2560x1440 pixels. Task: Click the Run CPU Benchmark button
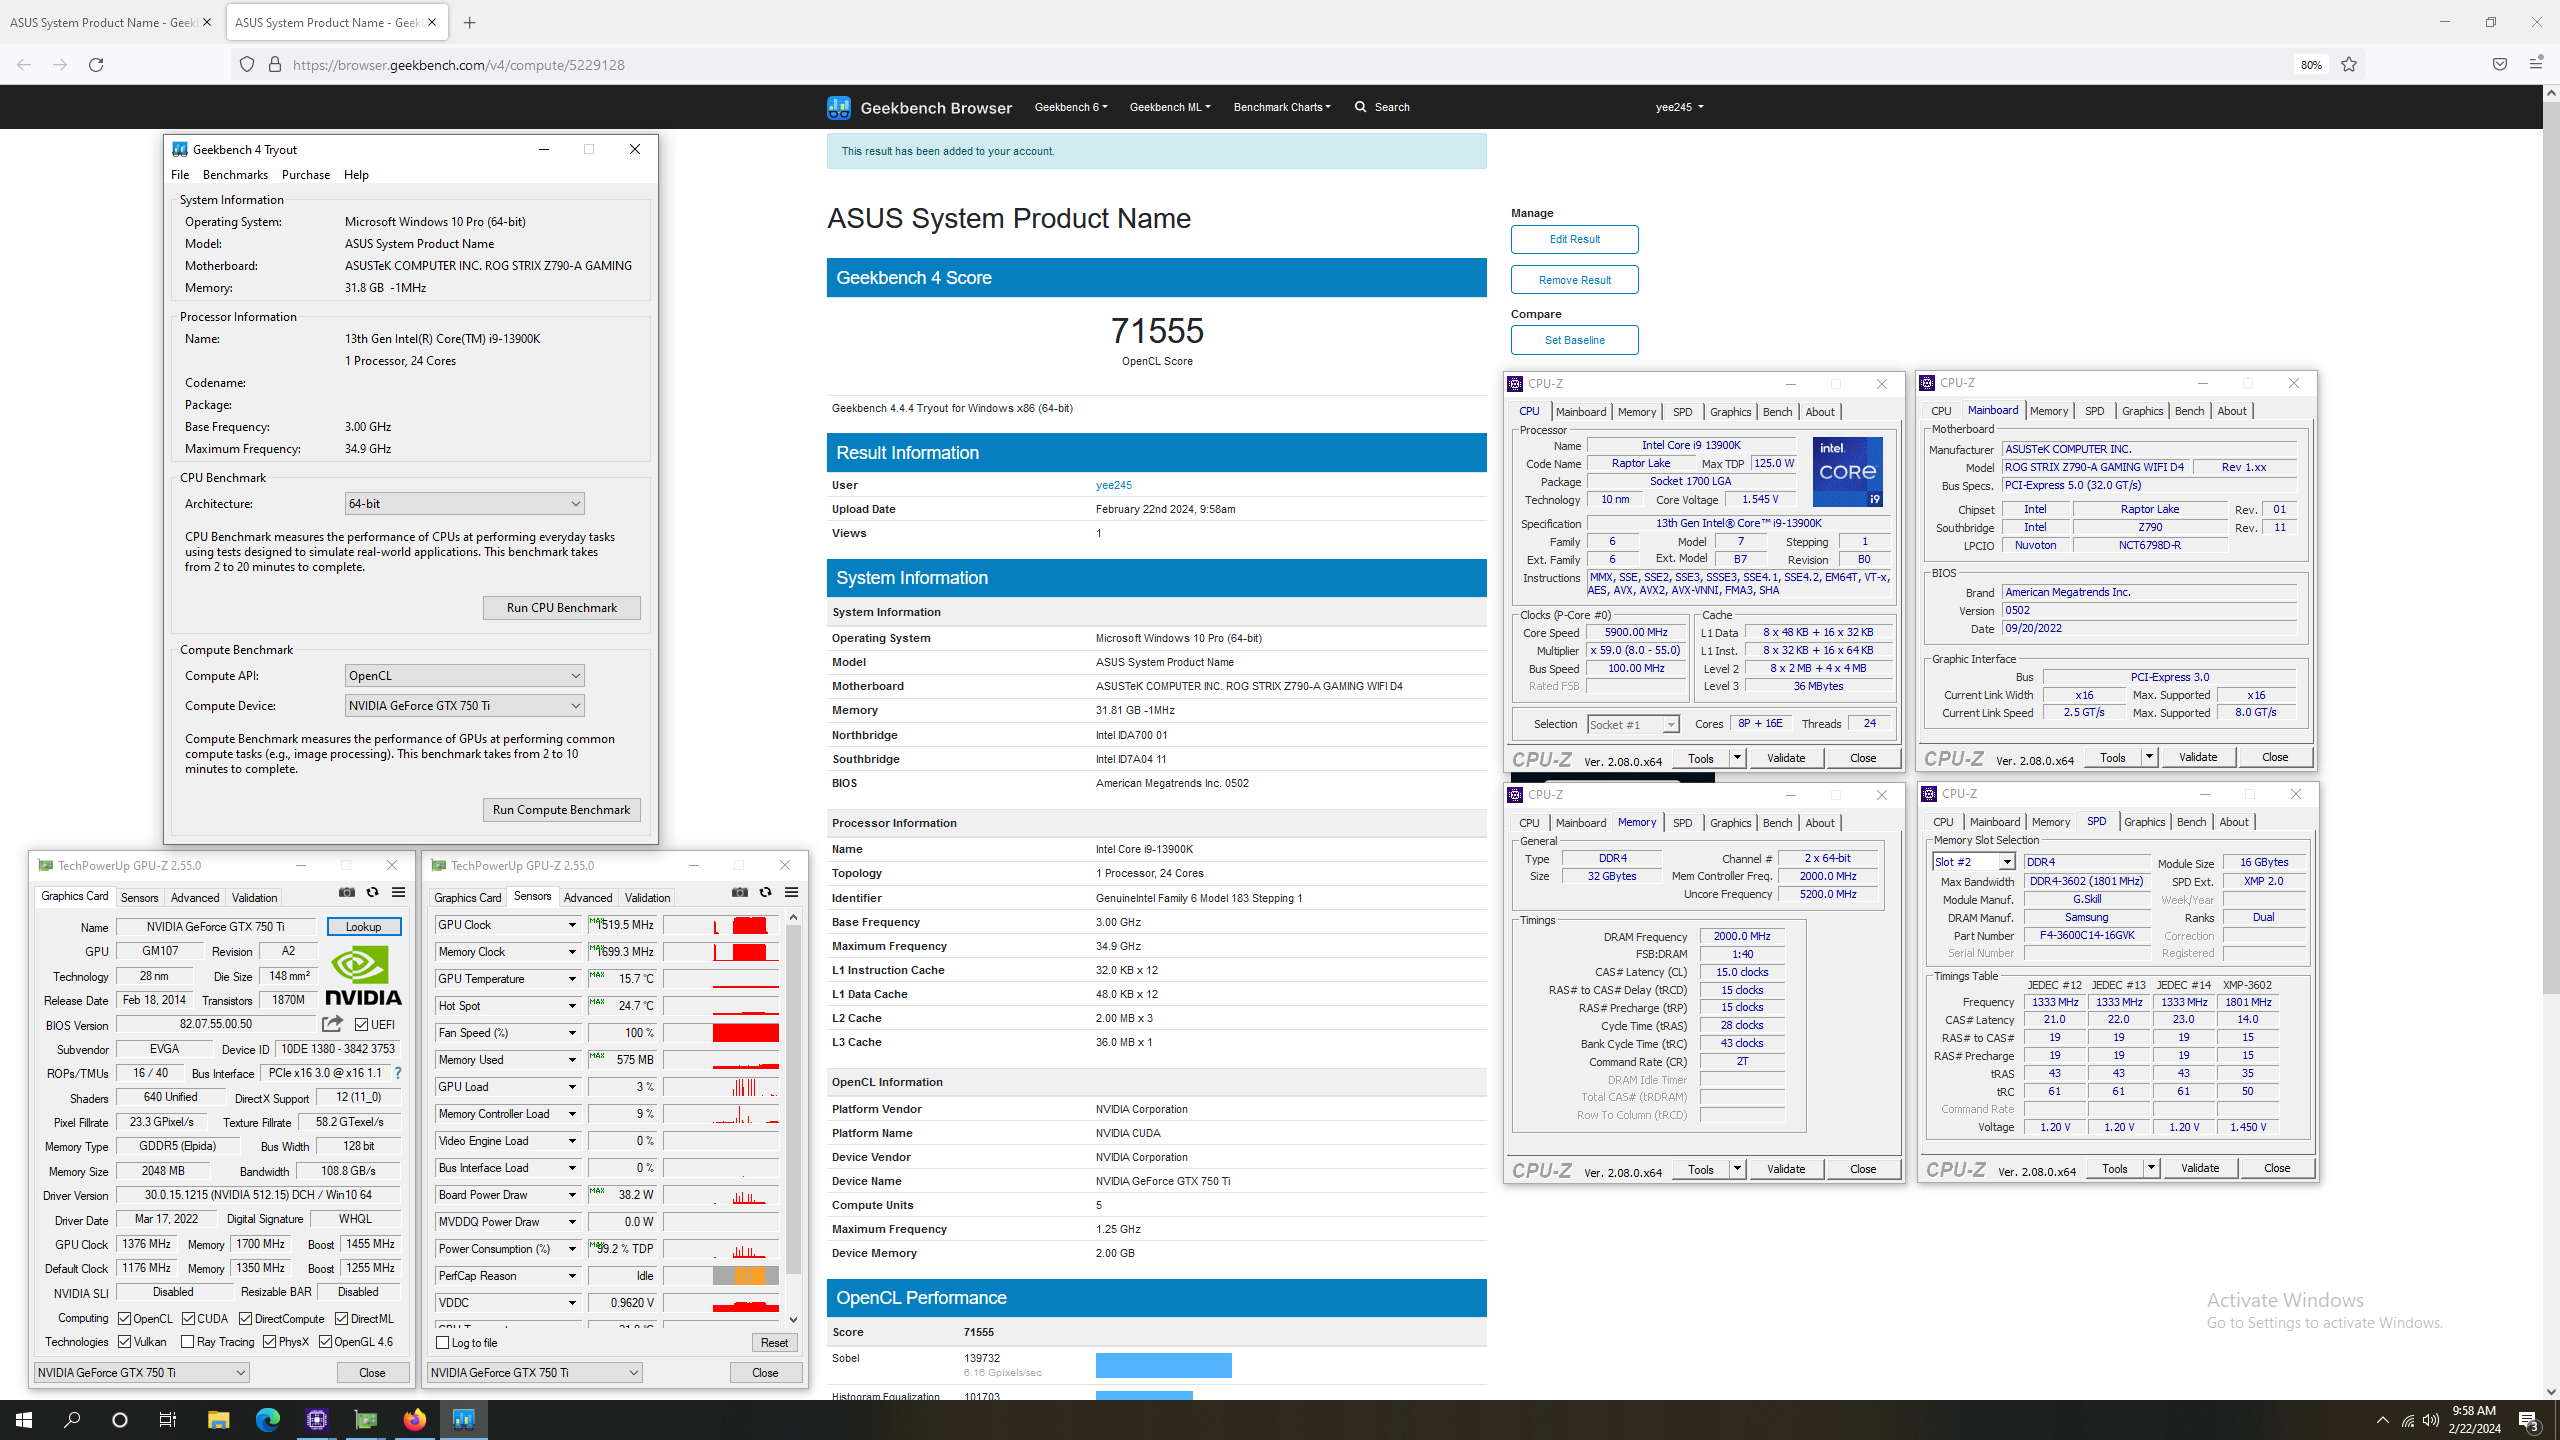[561, 608]
